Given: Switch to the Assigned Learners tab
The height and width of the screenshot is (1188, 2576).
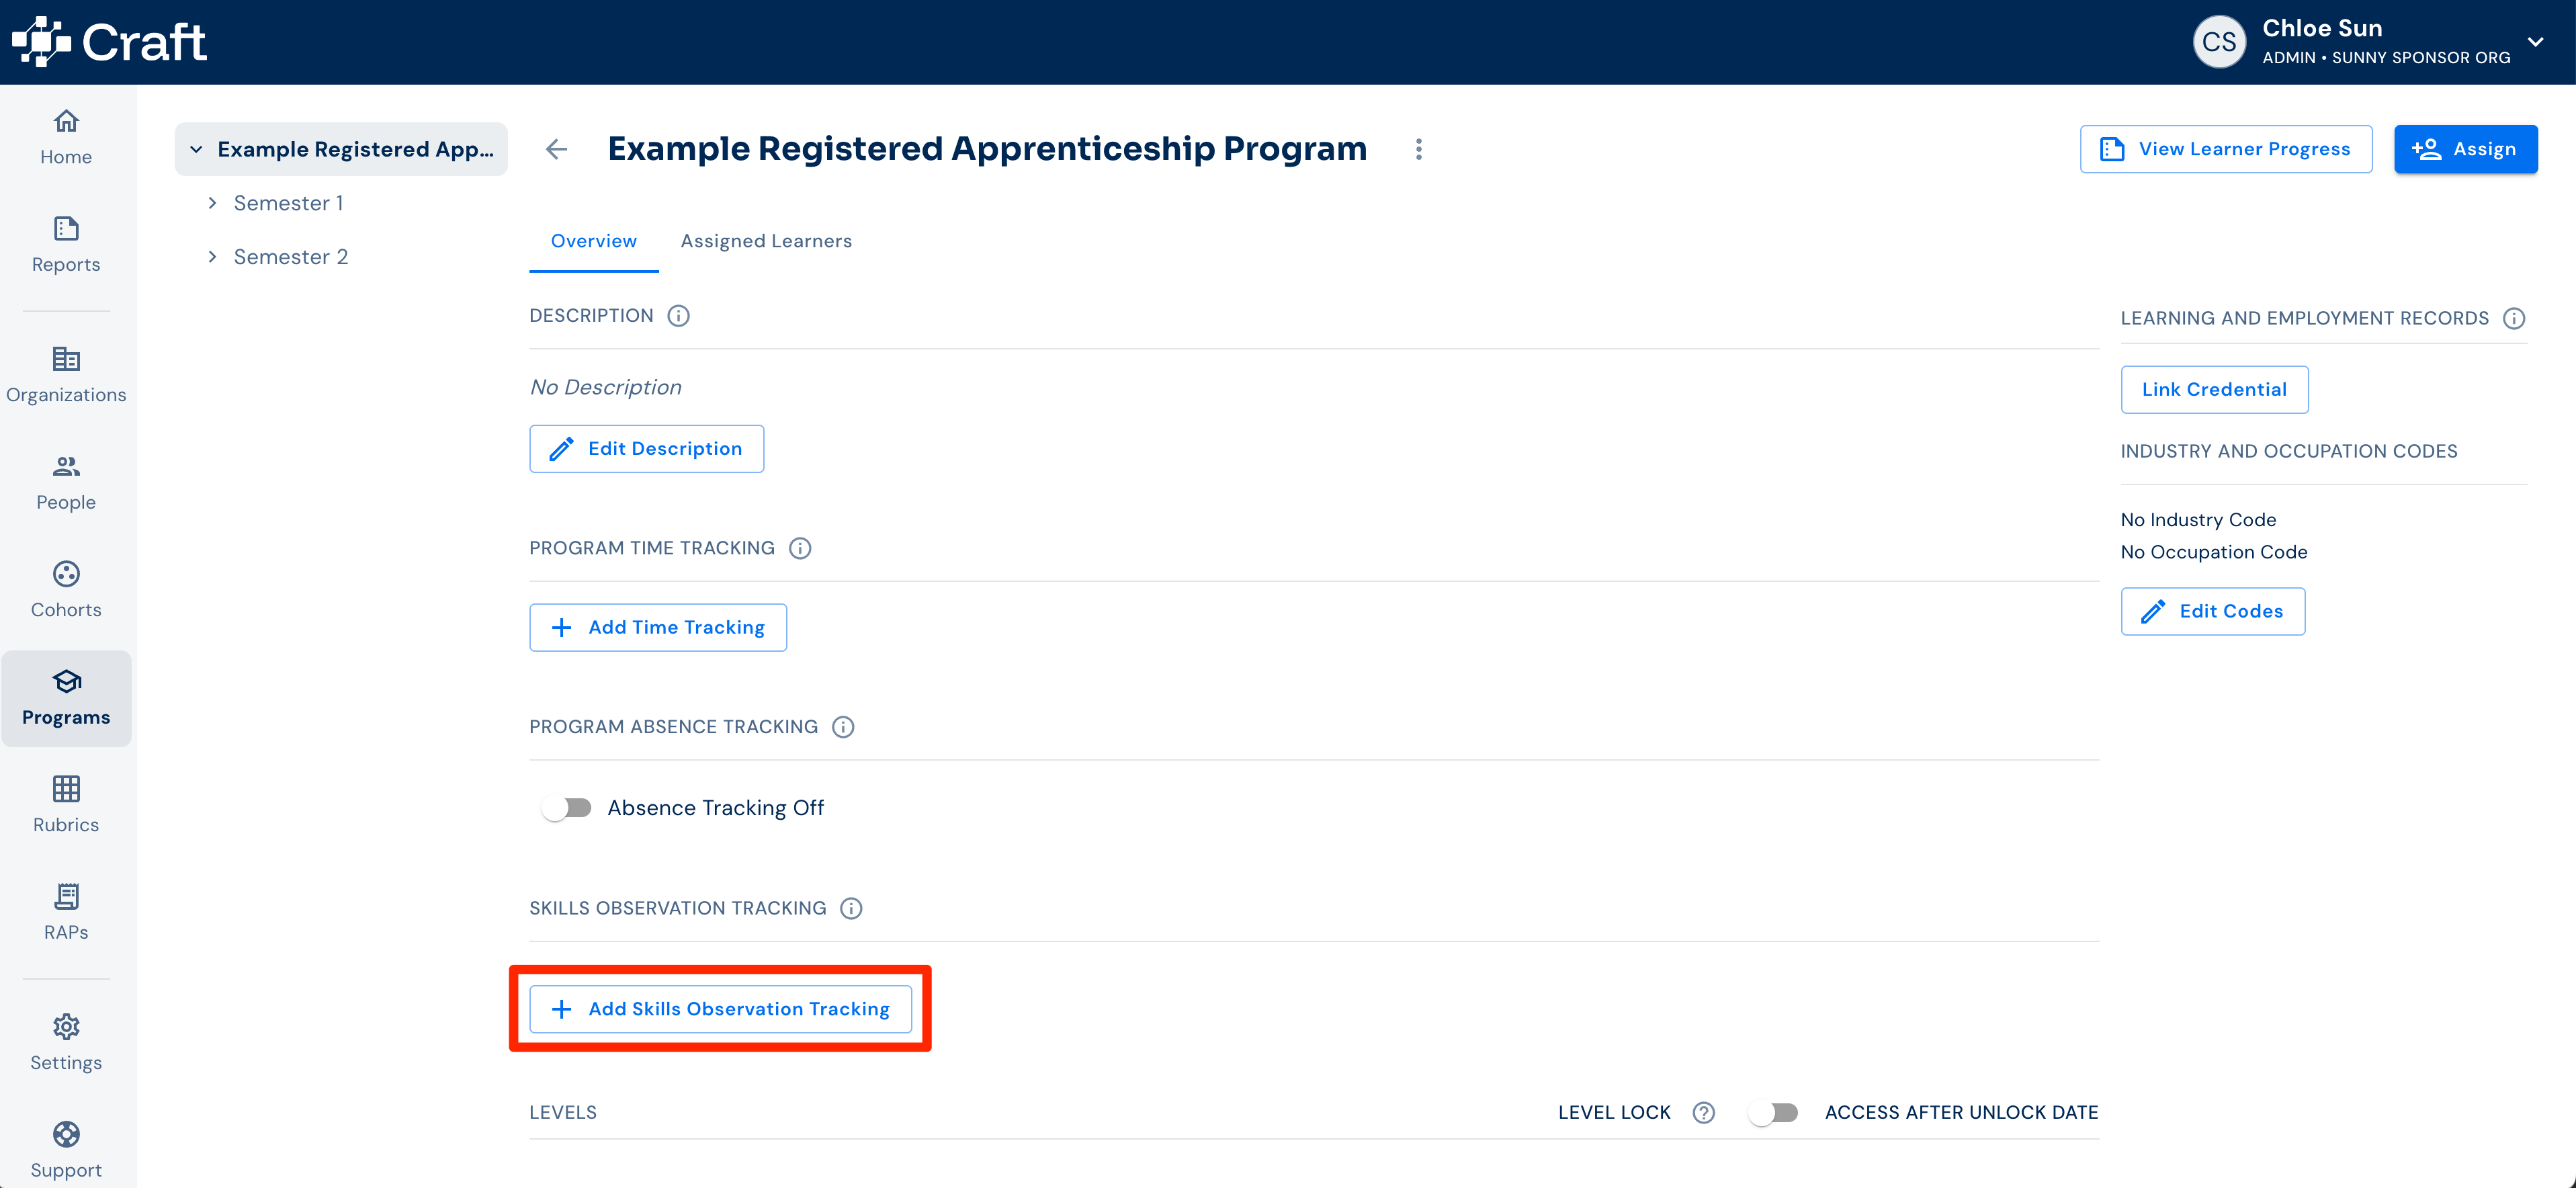Looking at the screenshot, I should [766, 241].
